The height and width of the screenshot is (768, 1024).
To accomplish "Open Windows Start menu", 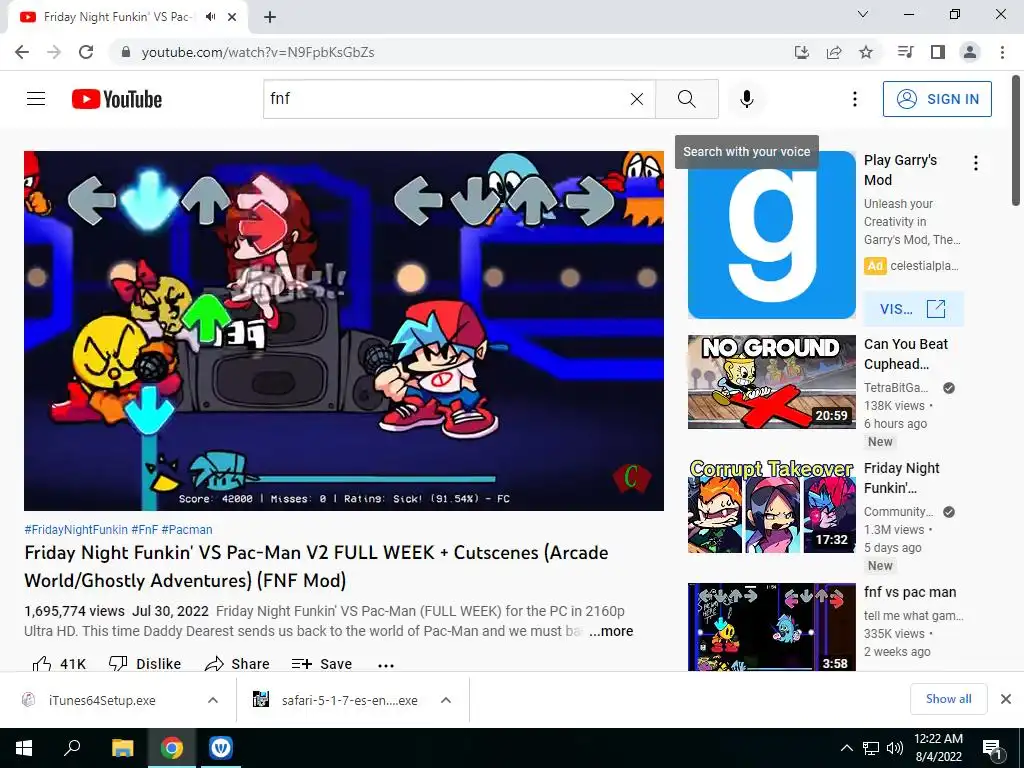I will (x=24, y=748).
